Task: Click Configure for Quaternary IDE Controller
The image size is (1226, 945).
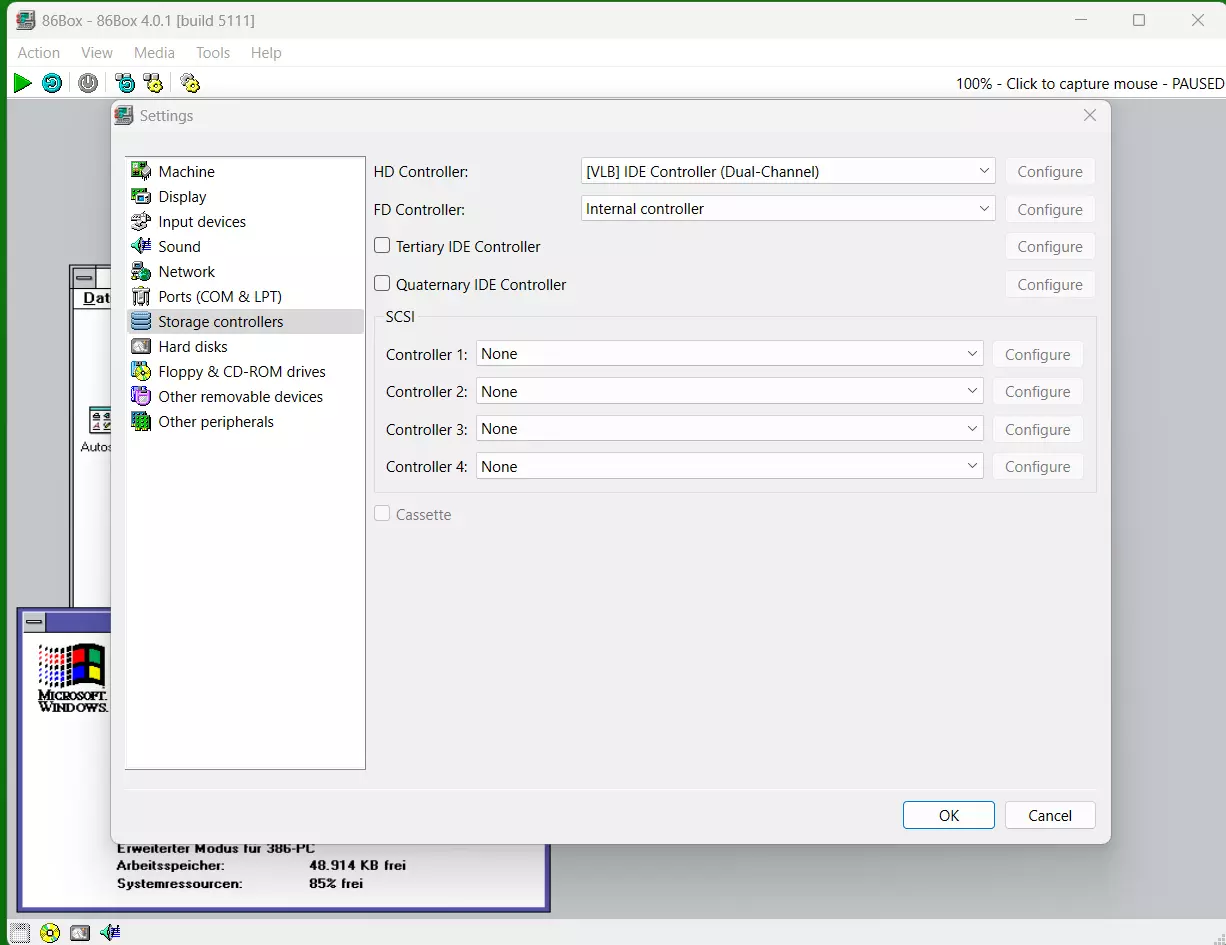Action: (1050, 284)
